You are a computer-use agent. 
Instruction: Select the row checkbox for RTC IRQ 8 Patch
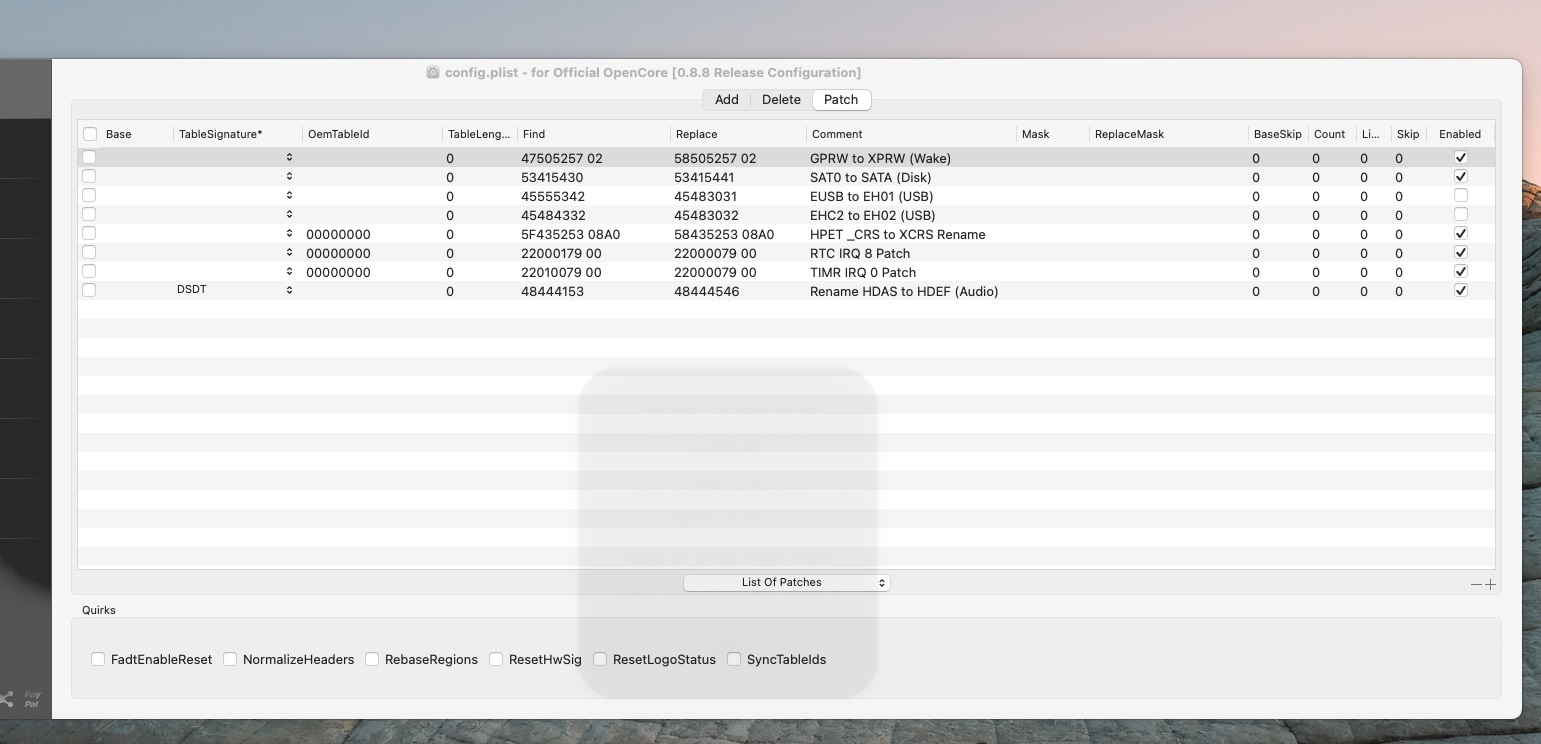[x=88, y=252]
